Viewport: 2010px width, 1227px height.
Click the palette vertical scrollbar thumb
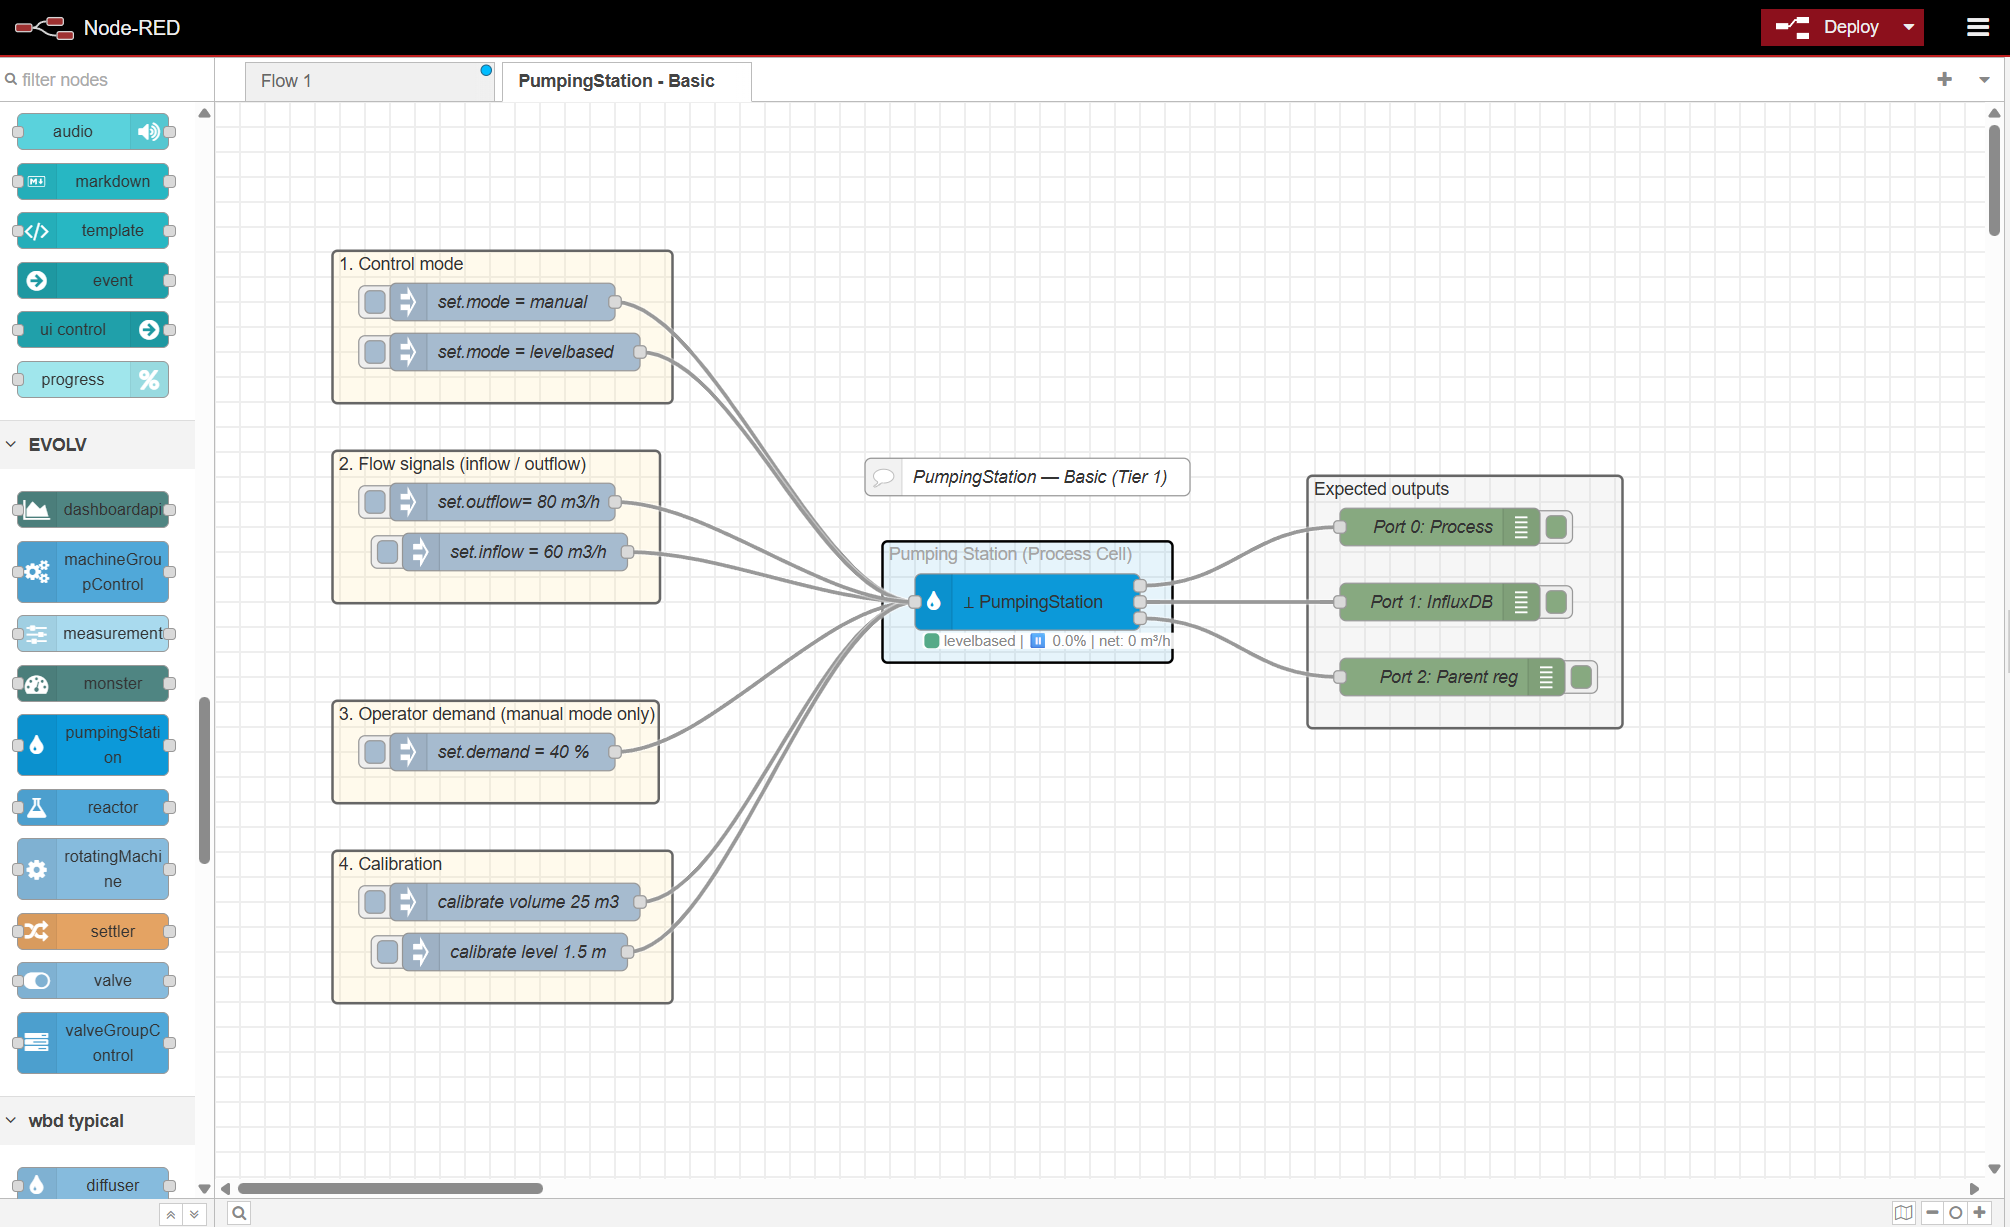pos(204,780)
